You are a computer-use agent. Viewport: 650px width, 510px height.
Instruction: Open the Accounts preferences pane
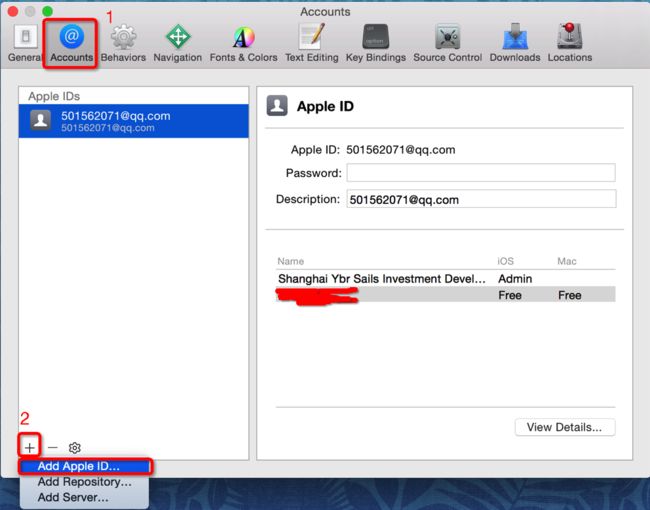[71, 43]
